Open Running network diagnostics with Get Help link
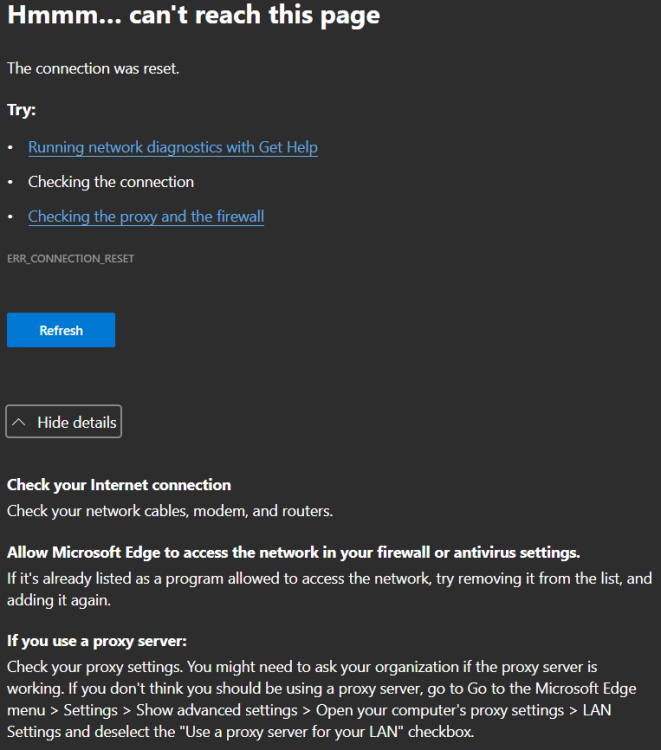This screenshot has width=661, height=750. click(x=173, y=147)
